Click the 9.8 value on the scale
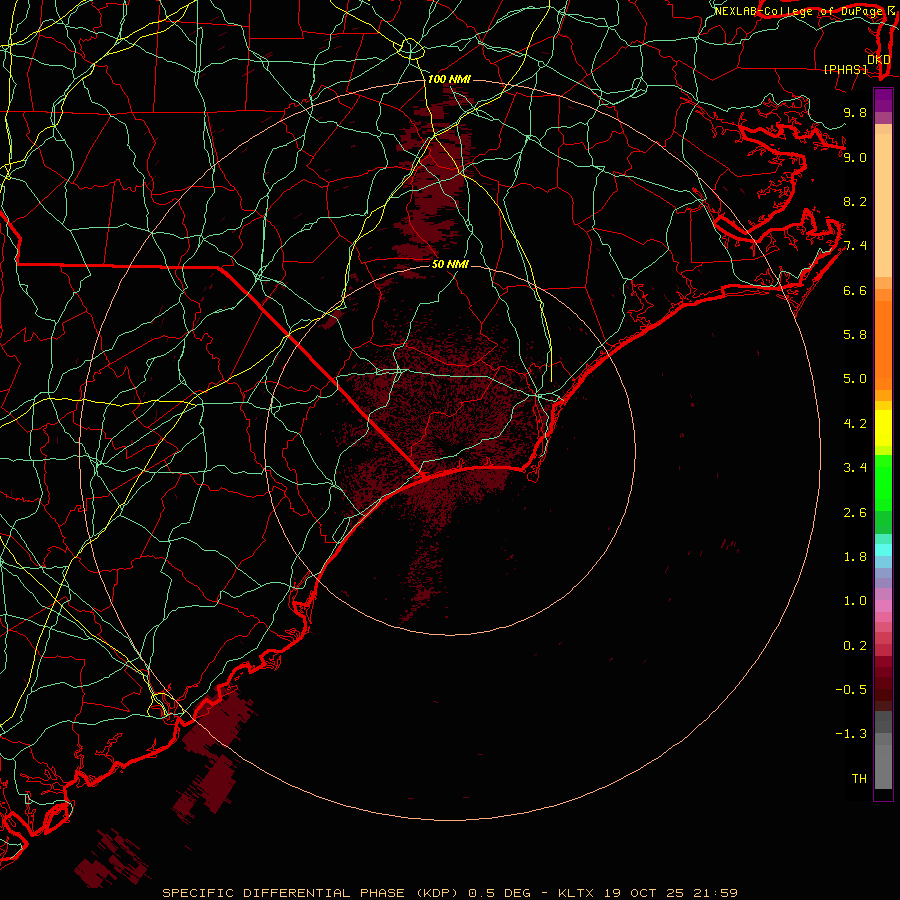Viewport: 900px width, 900px height. pos(855,112)
